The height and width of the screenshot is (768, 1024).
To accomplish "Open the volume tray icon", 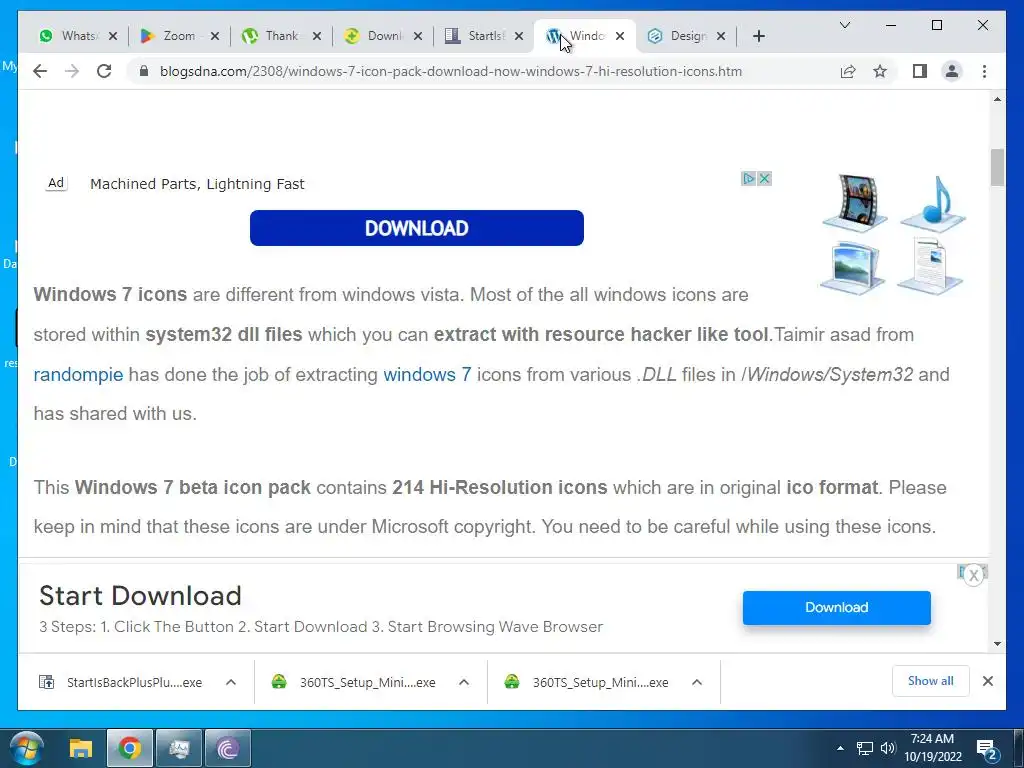I will point(888,748).
